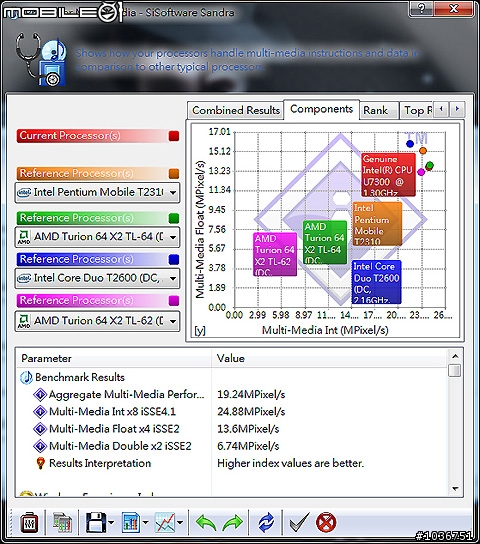Click the red Current Processor color swatch
Screen dimensions: 480x544
(x=174, y=136)
